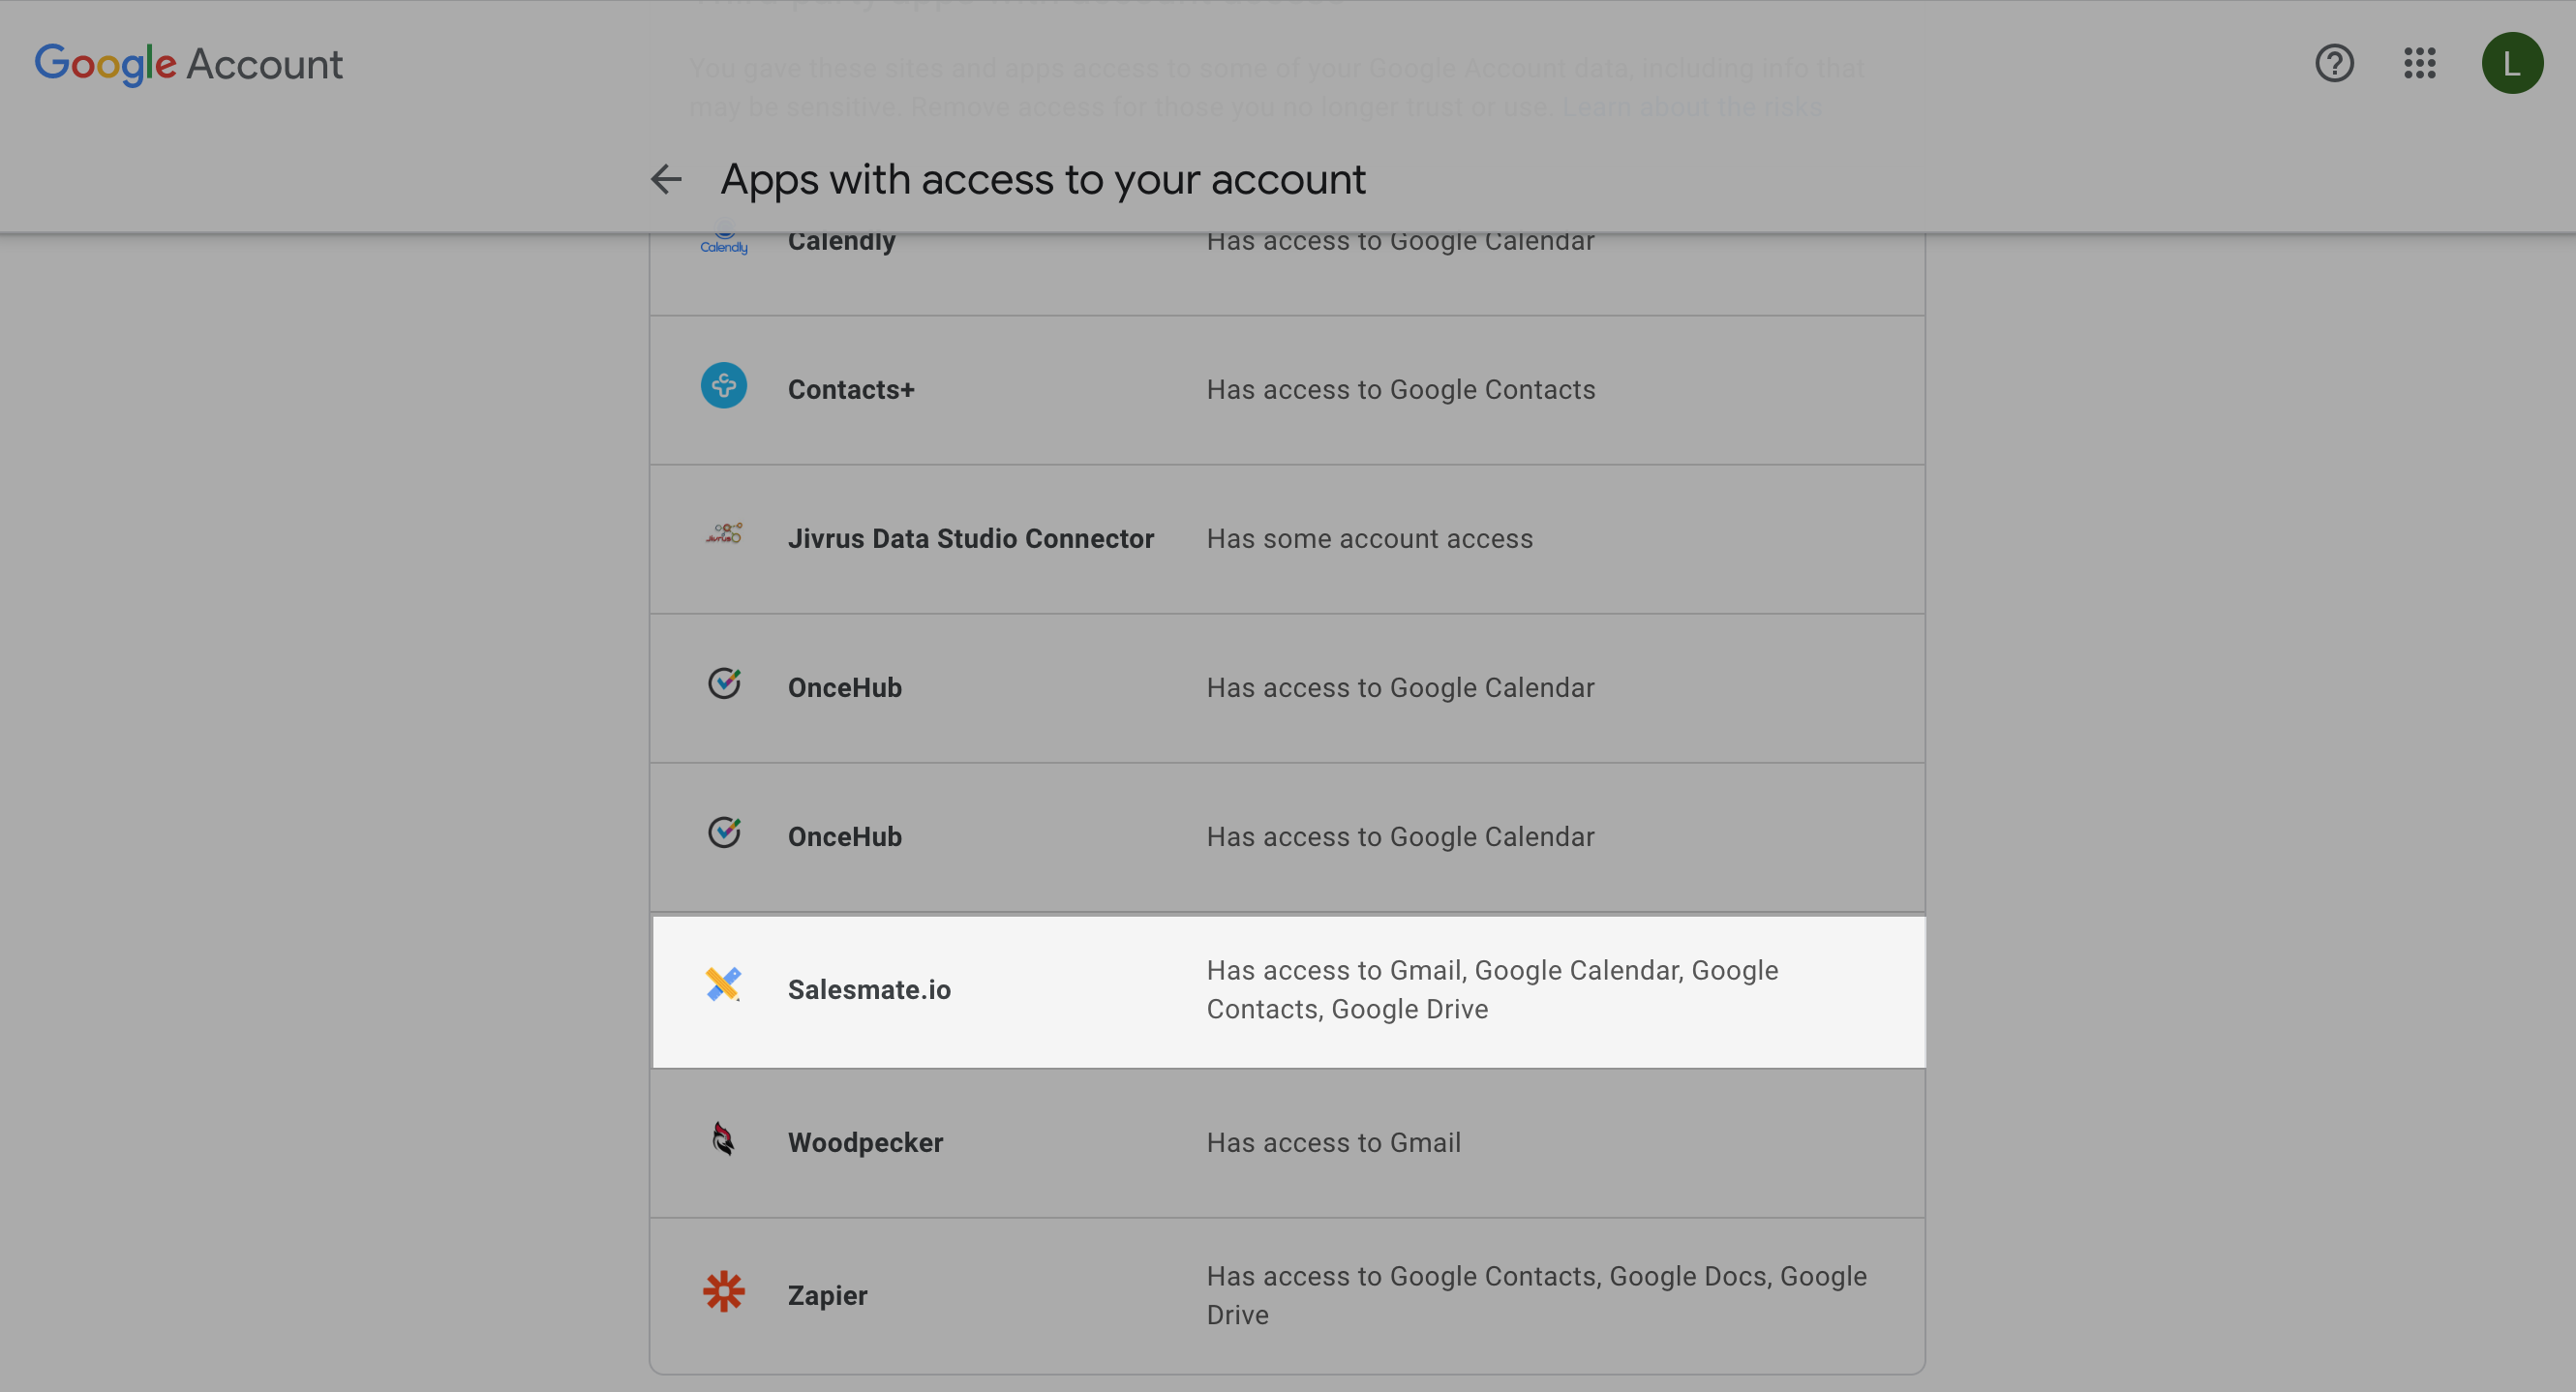Click the Salesmate.io app icon
The image size is (2576, 1392).
723,984
